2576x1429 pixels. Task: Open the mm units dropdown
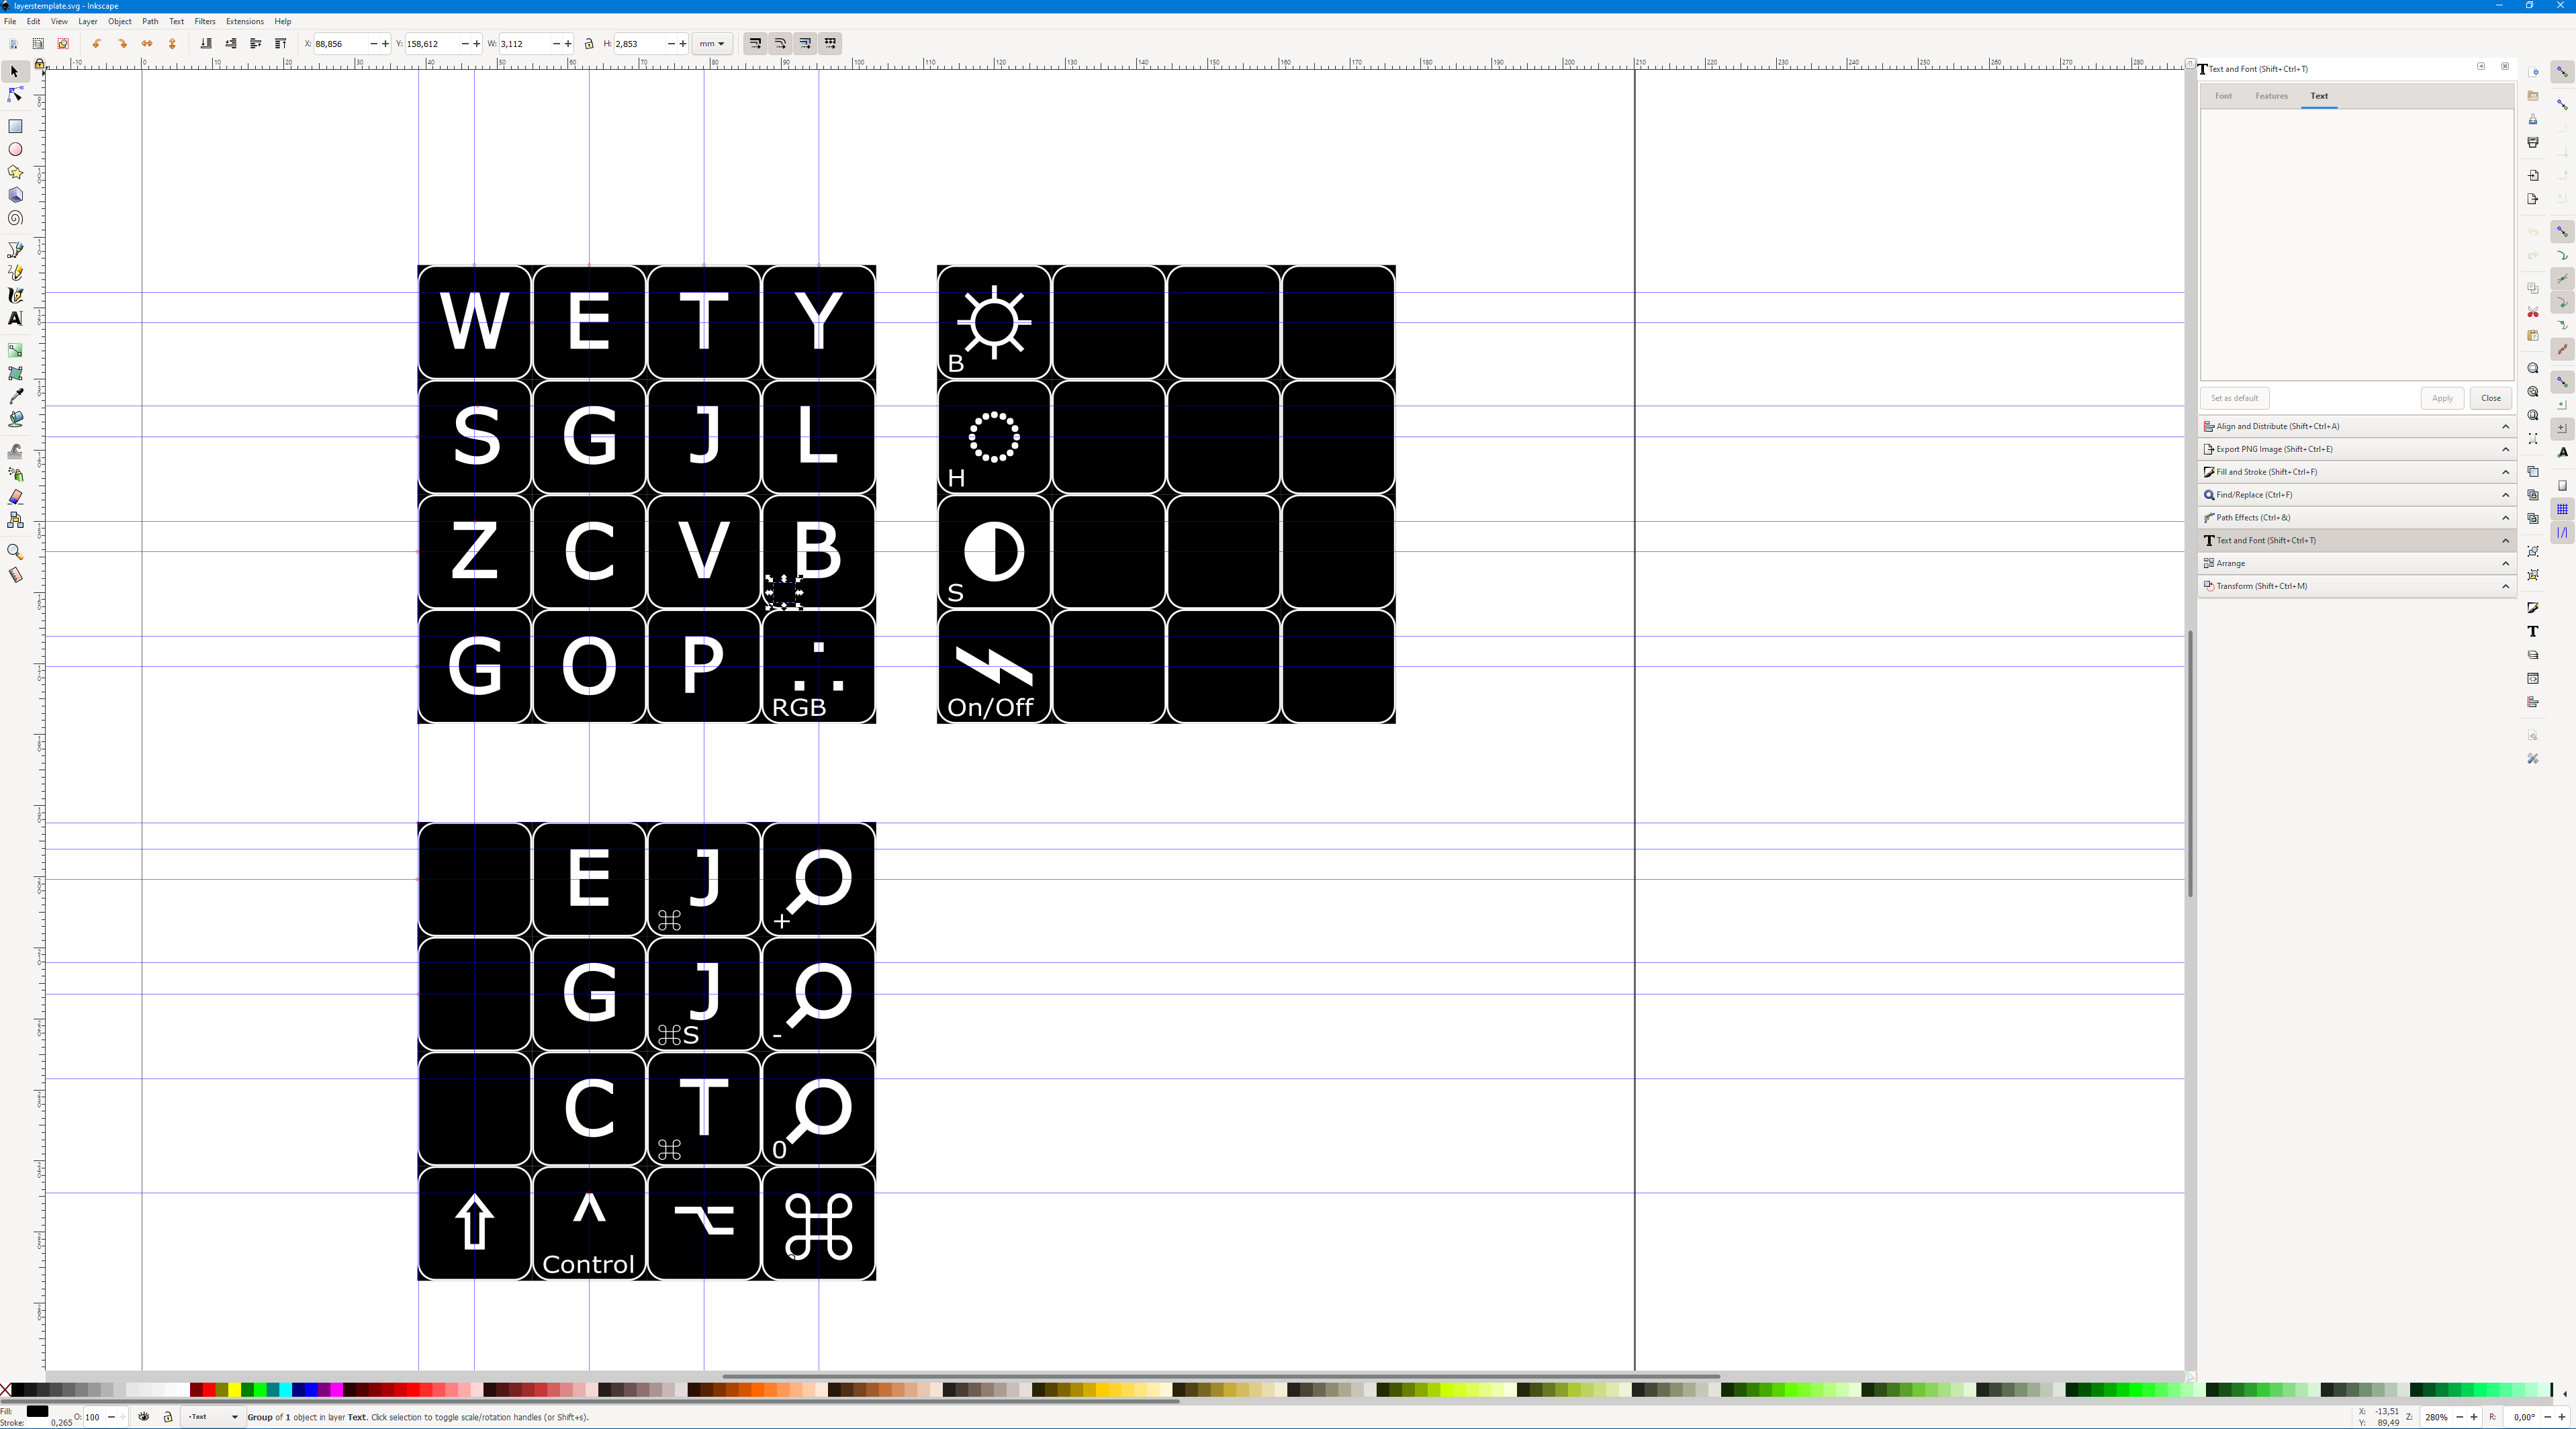(712, 43)
